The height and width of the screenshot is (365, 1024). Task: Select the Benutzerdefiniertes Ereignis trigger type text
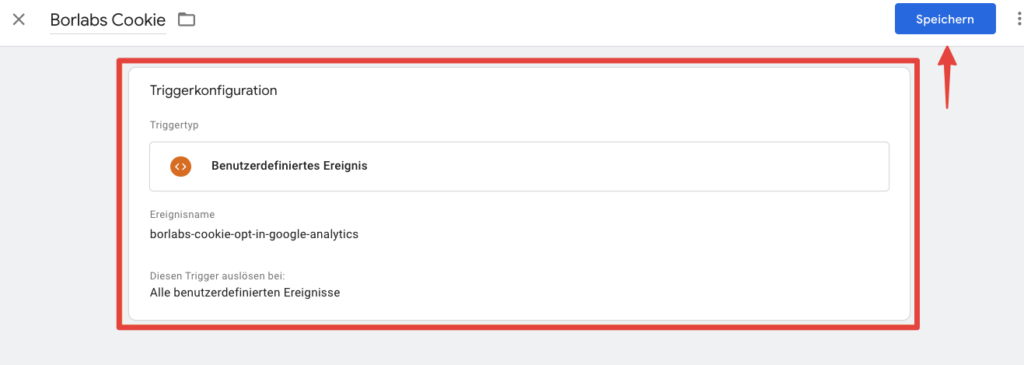tap(289, 166)
